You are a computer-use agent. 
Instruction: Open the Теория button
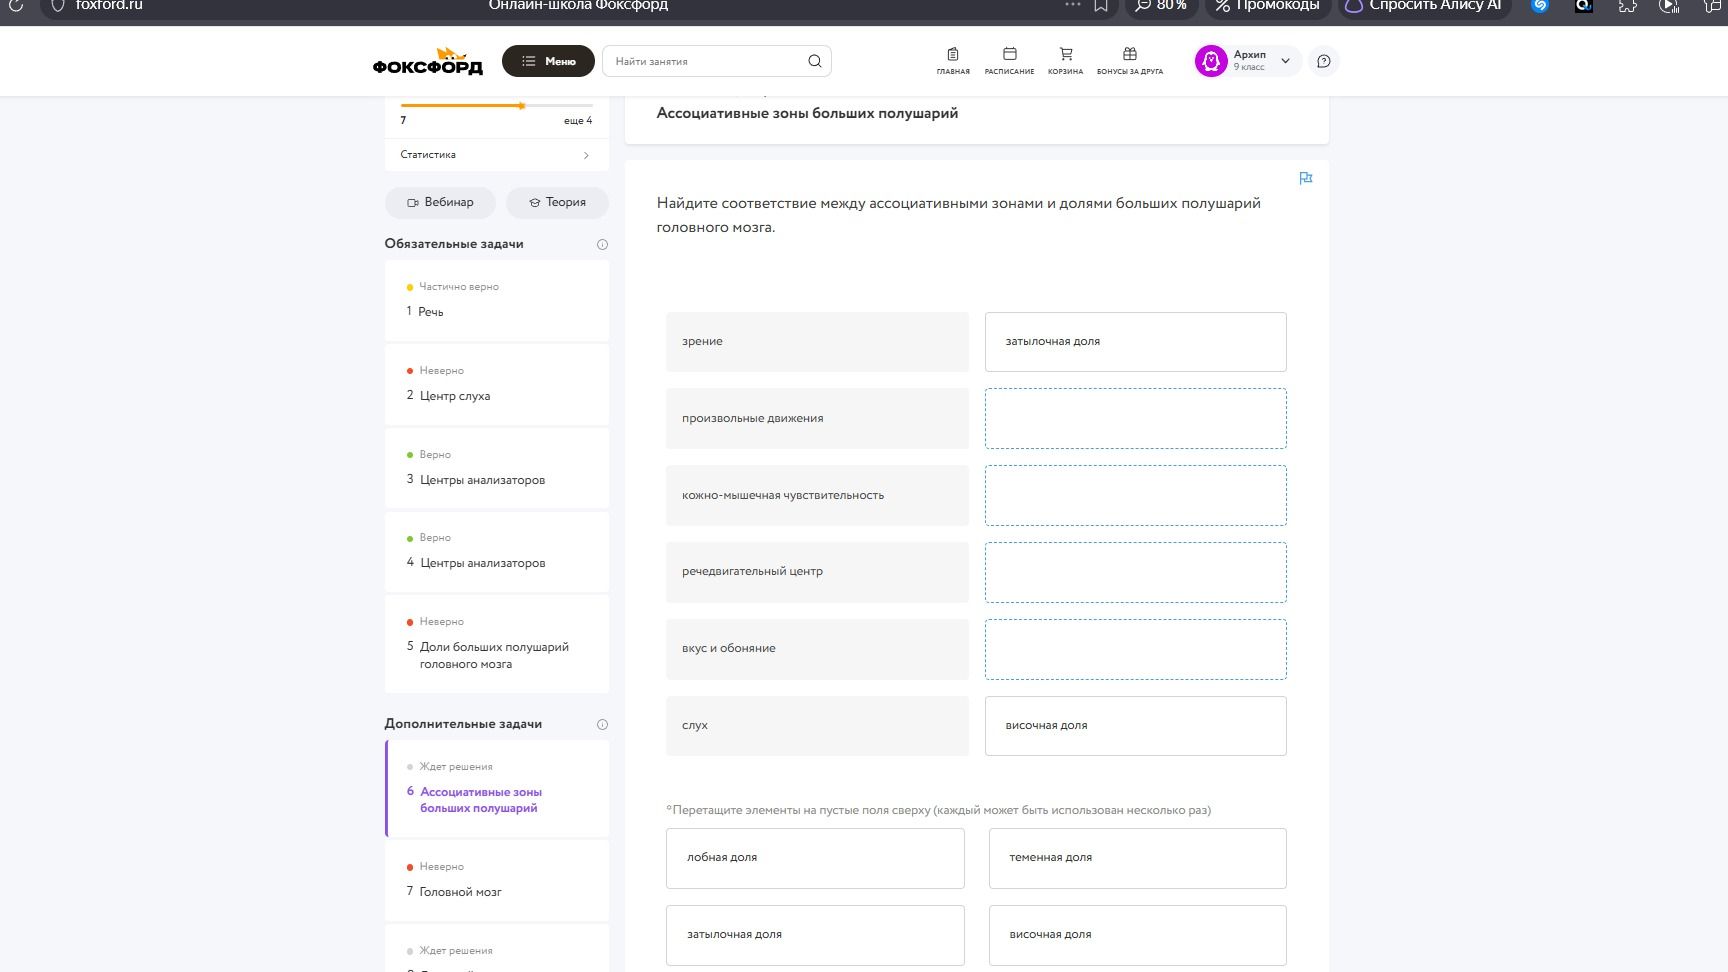pyautogui.click(x=557, y=202)
